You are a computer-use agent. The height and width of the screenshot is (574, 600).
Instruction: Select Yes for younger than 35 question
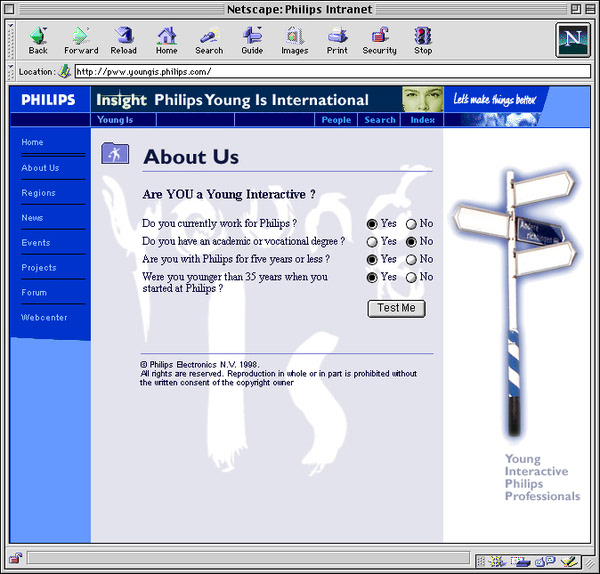[372, 277]
